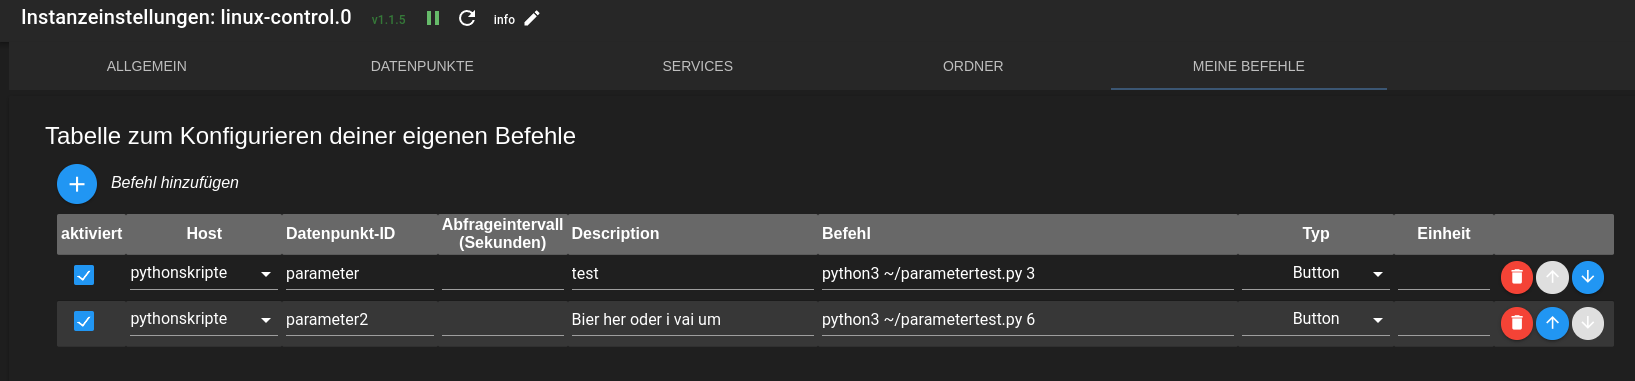Image resolution: width=1635 pixels, height=381 pixels.
Task: Click the Befehl hinzufügen label
Action: 175,182
